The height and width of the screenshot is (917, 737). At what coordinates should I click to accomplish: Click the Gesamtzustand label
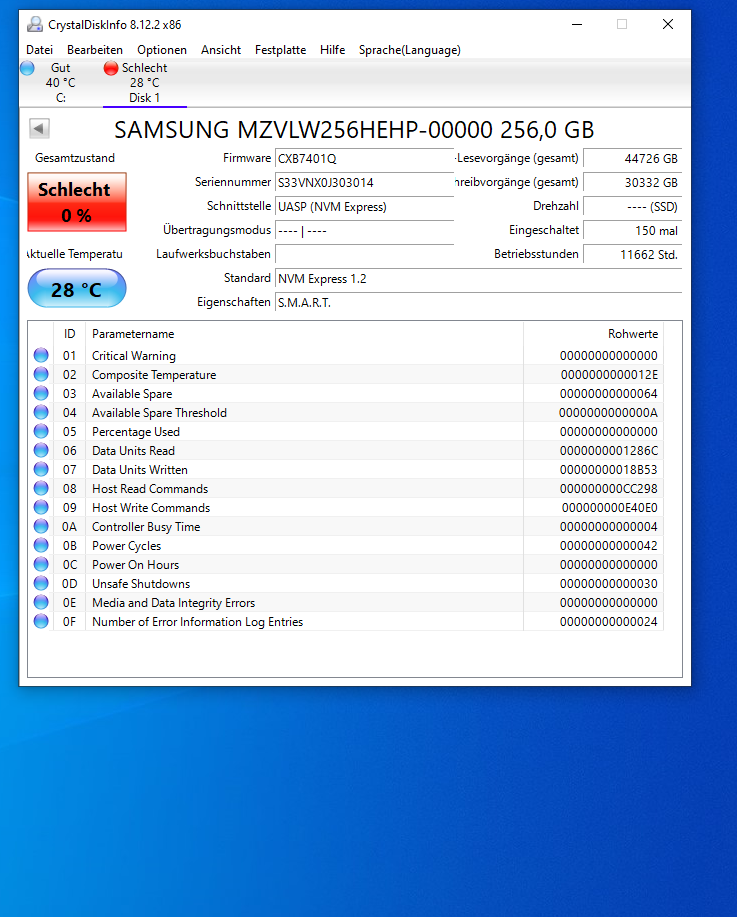pos(75,158)
